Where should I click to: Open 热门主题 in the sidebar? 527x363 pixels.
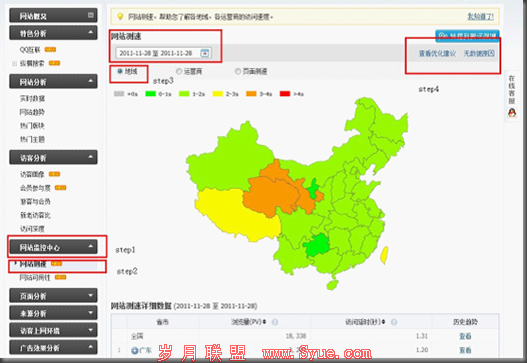(32, 139)
